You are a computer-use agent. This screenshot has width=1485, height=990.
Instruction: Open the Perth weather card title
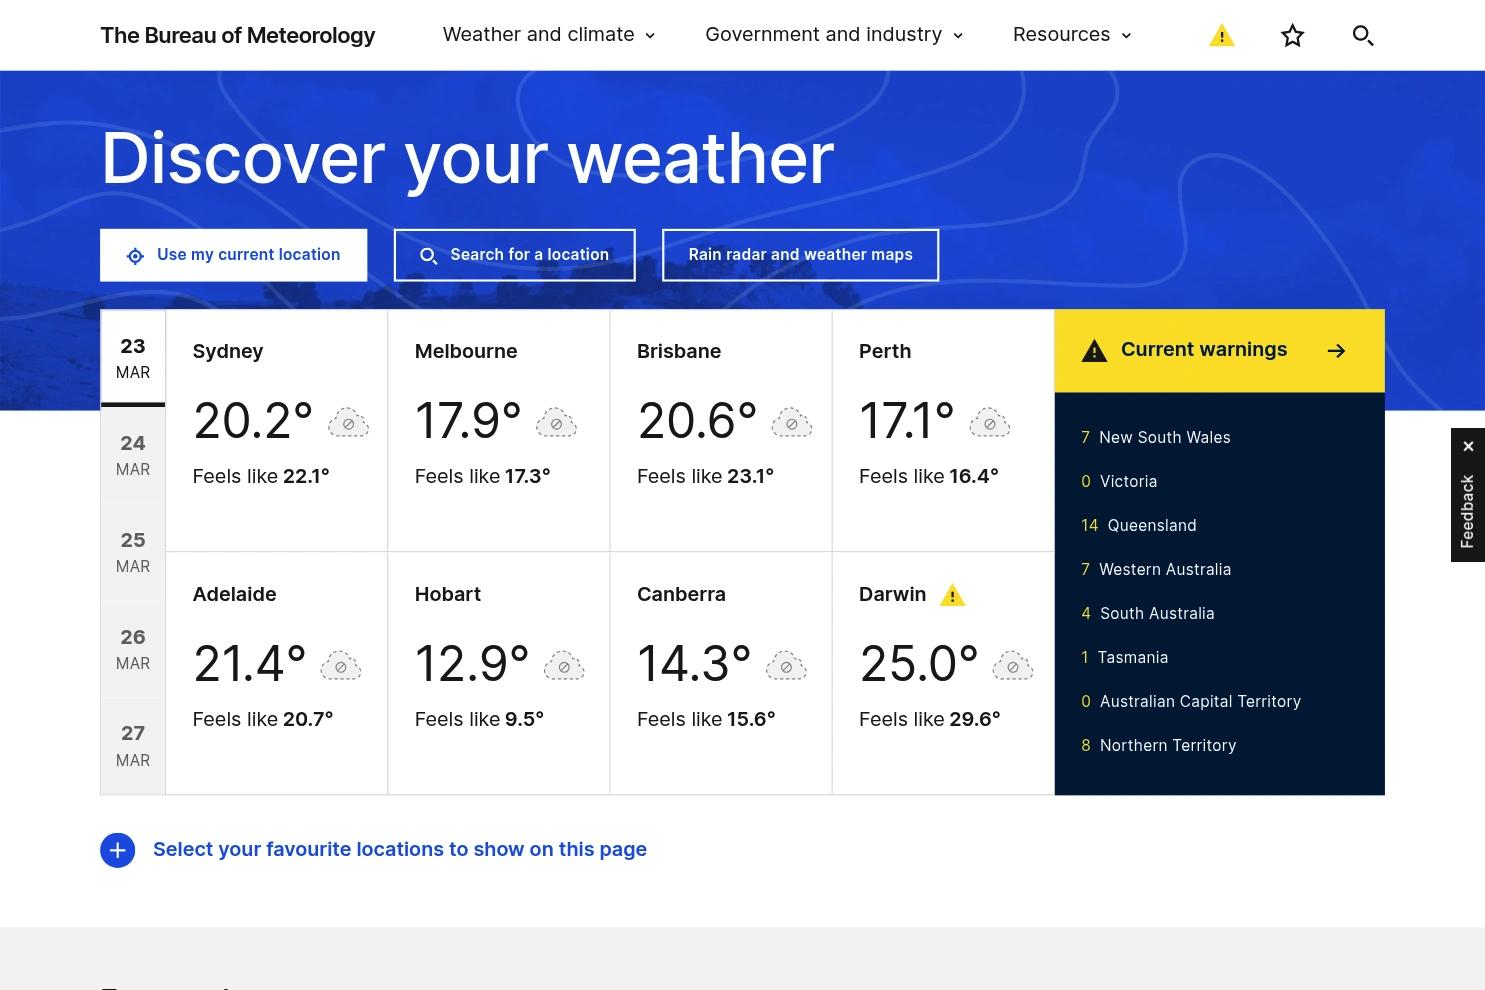click(885, 352)
